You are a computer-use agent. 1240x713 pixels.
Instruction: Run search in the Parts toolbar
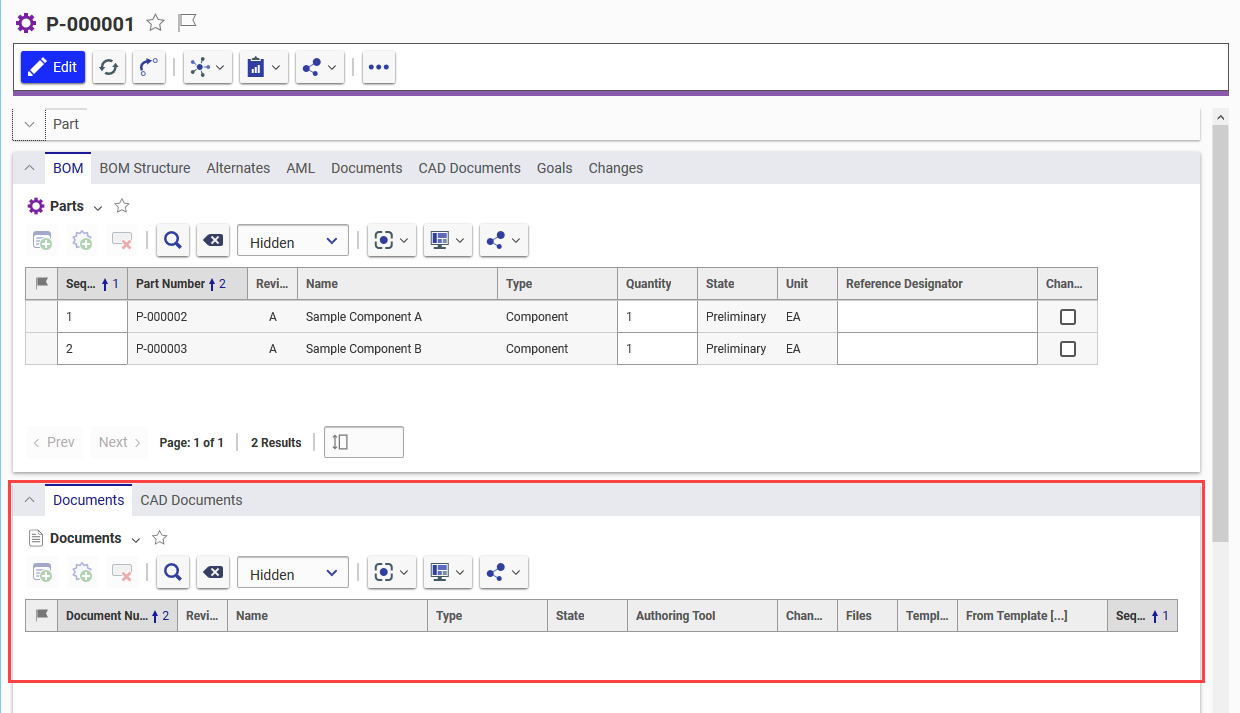[x=173, y=240]
